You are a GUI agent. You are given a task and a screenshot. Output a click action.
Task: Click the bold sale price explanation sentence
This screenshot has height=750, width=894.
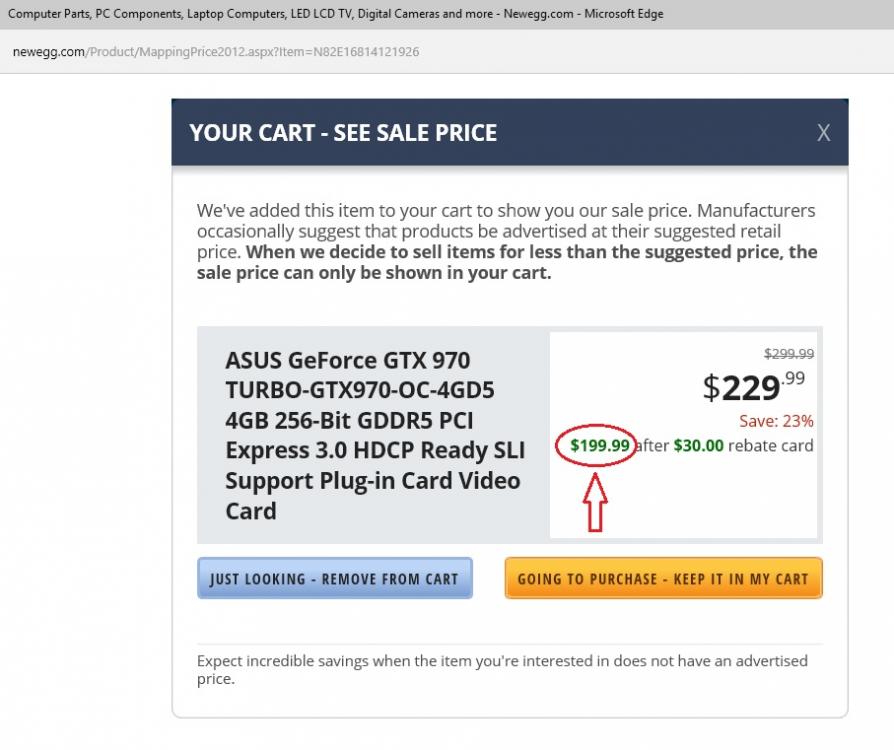(x=507, y=262)
